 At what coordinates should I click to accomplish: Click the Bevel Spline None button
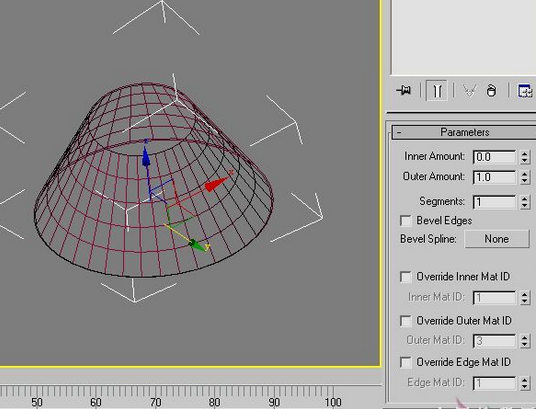coord(497,239)
